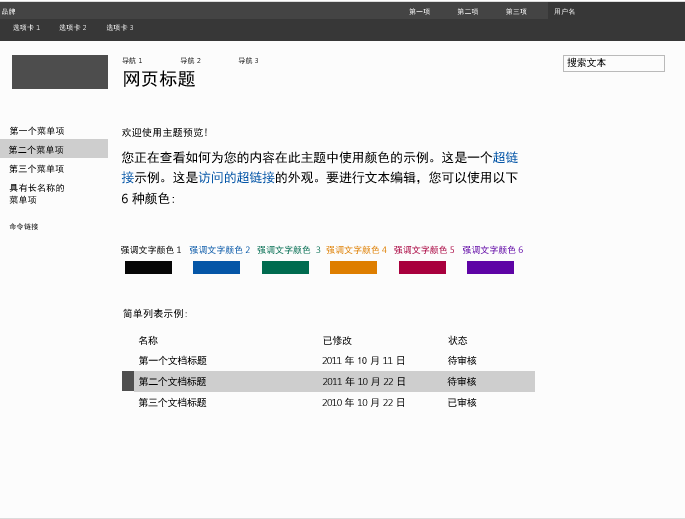Click 第一项 in the top bar
685x519 pixels.
[419, 12]
